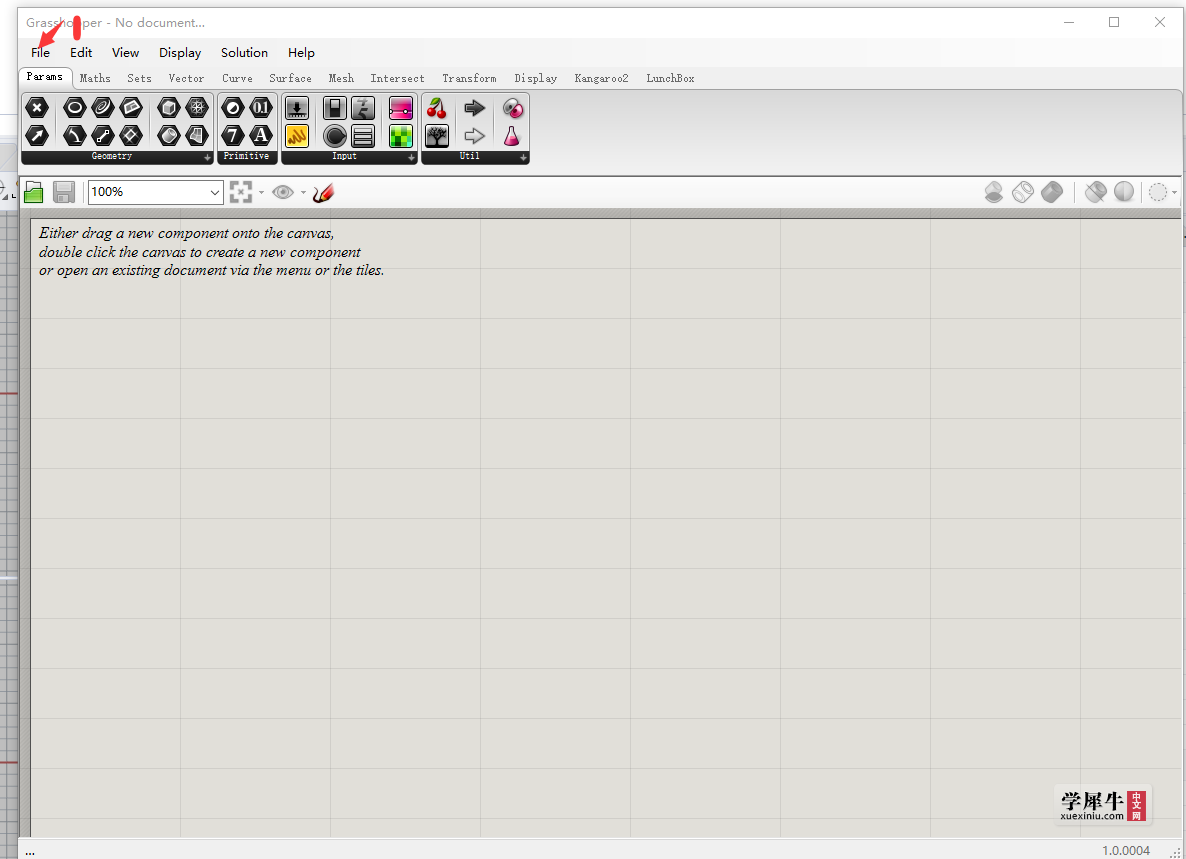1186x859 pixels.
Task: Select the Line parameter icon
Action: pyautogui.click(x=103, y=135)
